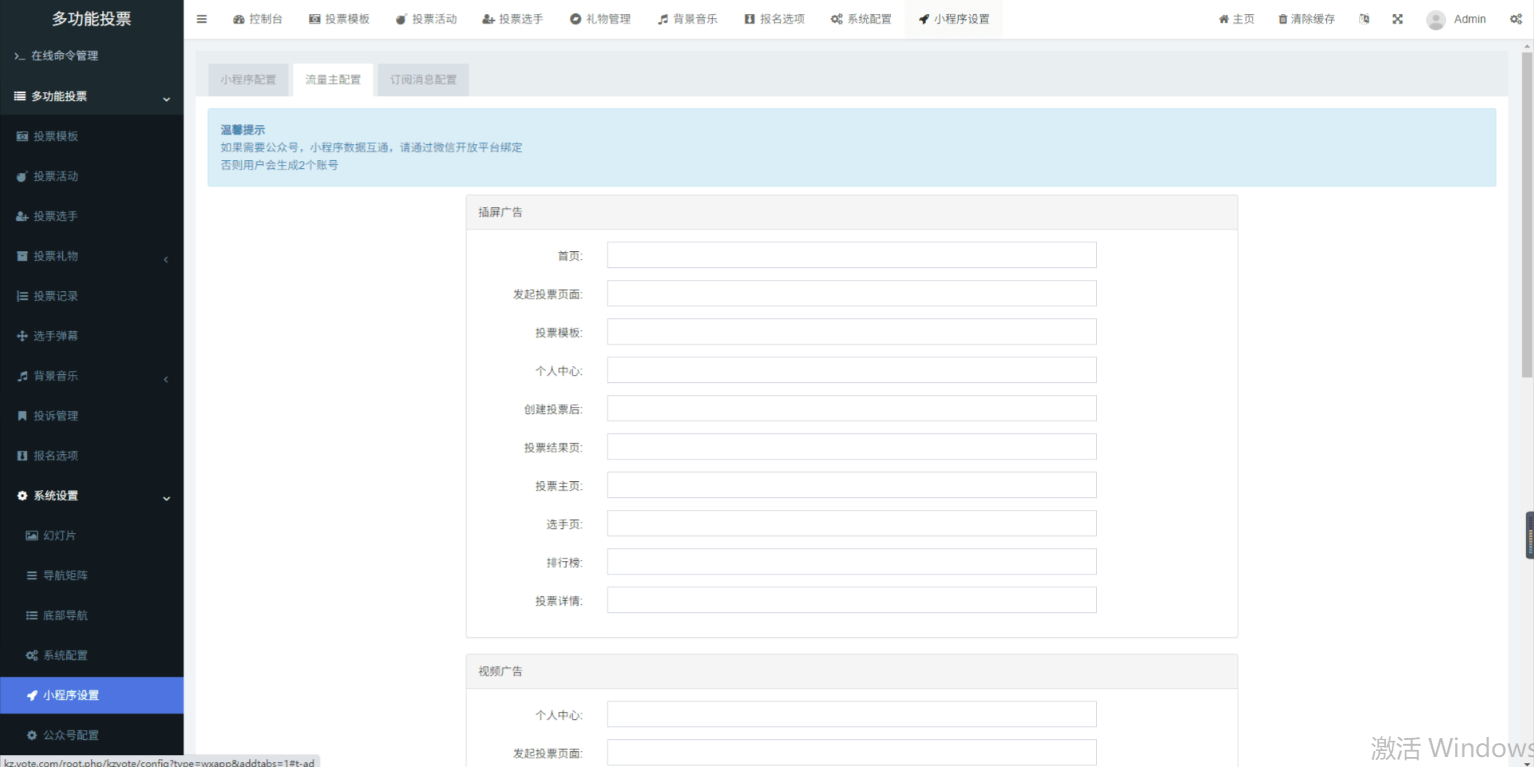Open 底部导航 in the sidebar
This screenshot has width=1534, height=767.
[91, 616]
